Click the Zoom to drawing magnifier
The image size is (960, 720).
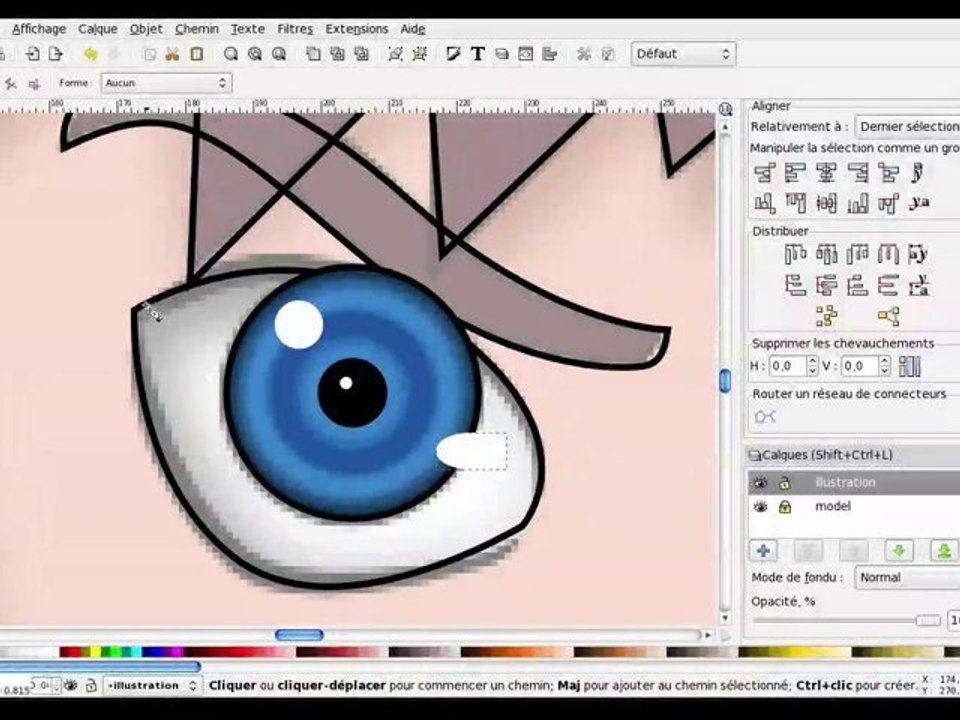pos(255,54)
